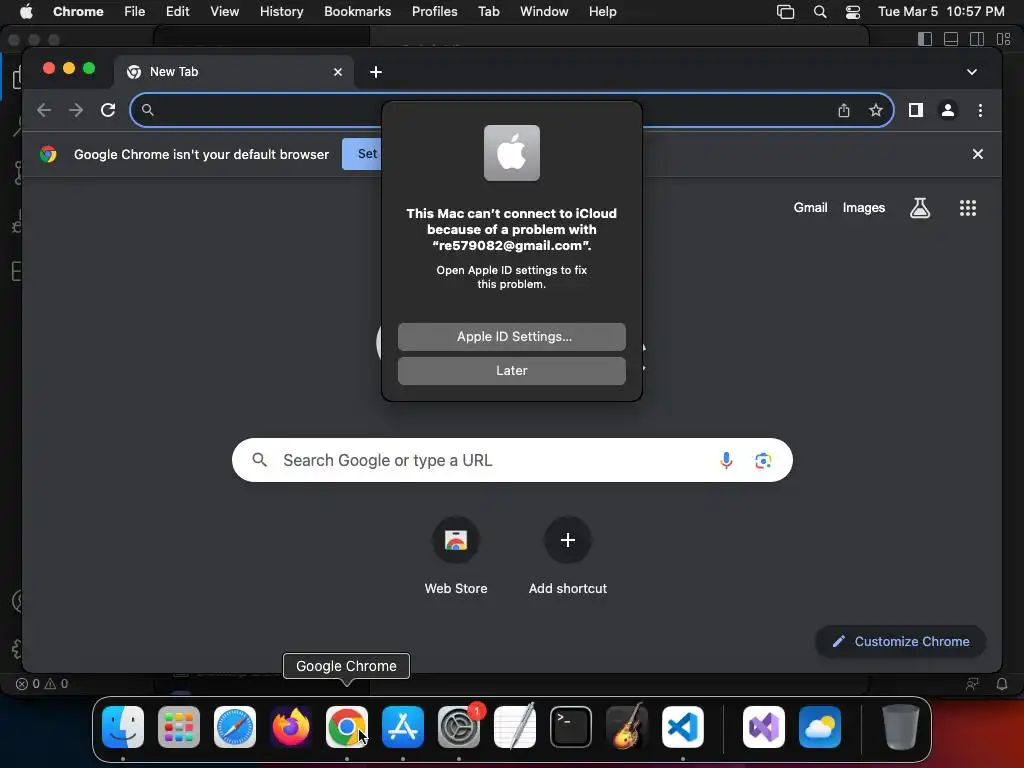Open the Profiles menu
This screenshot has height=768, width=1024.
(x=434, y=12)
